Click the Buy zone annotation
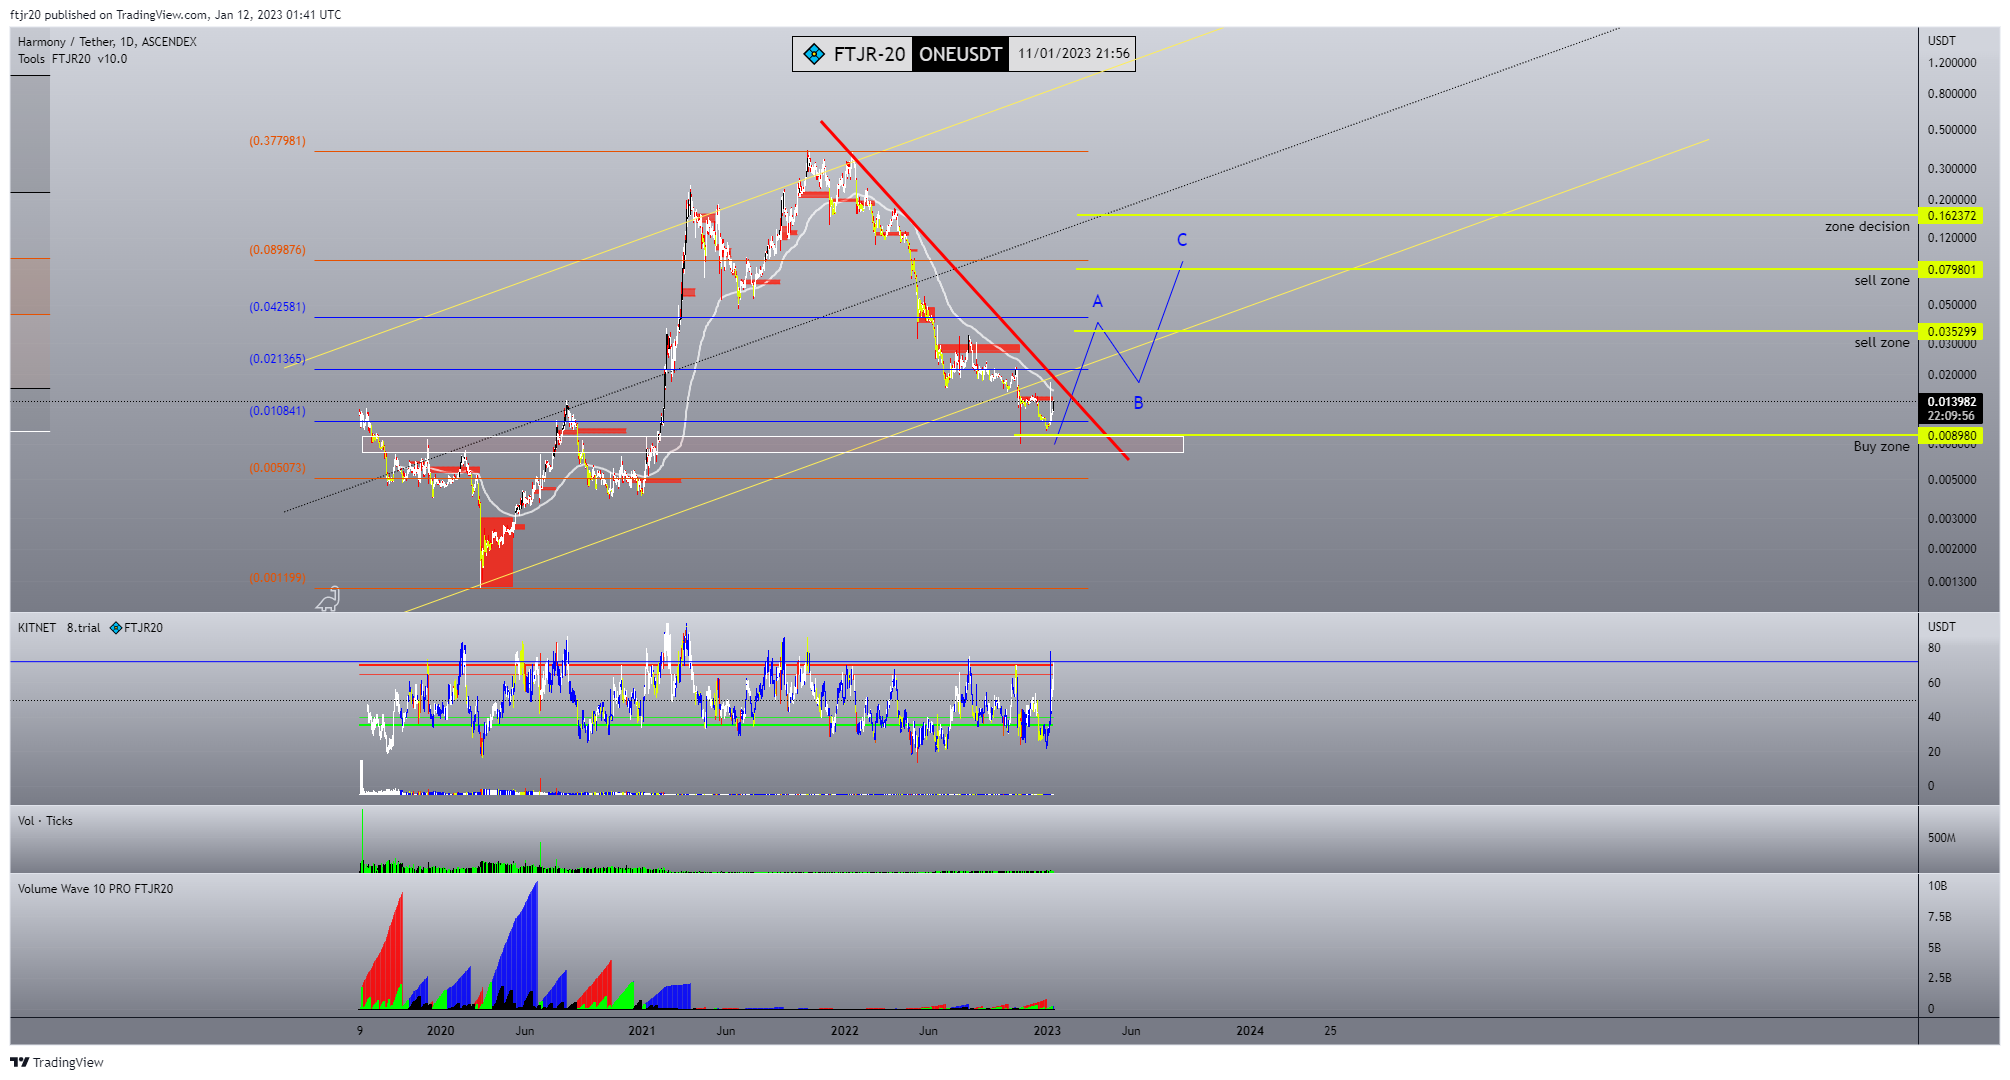The image size is (2010, 1080). (x=1881, y=447)
